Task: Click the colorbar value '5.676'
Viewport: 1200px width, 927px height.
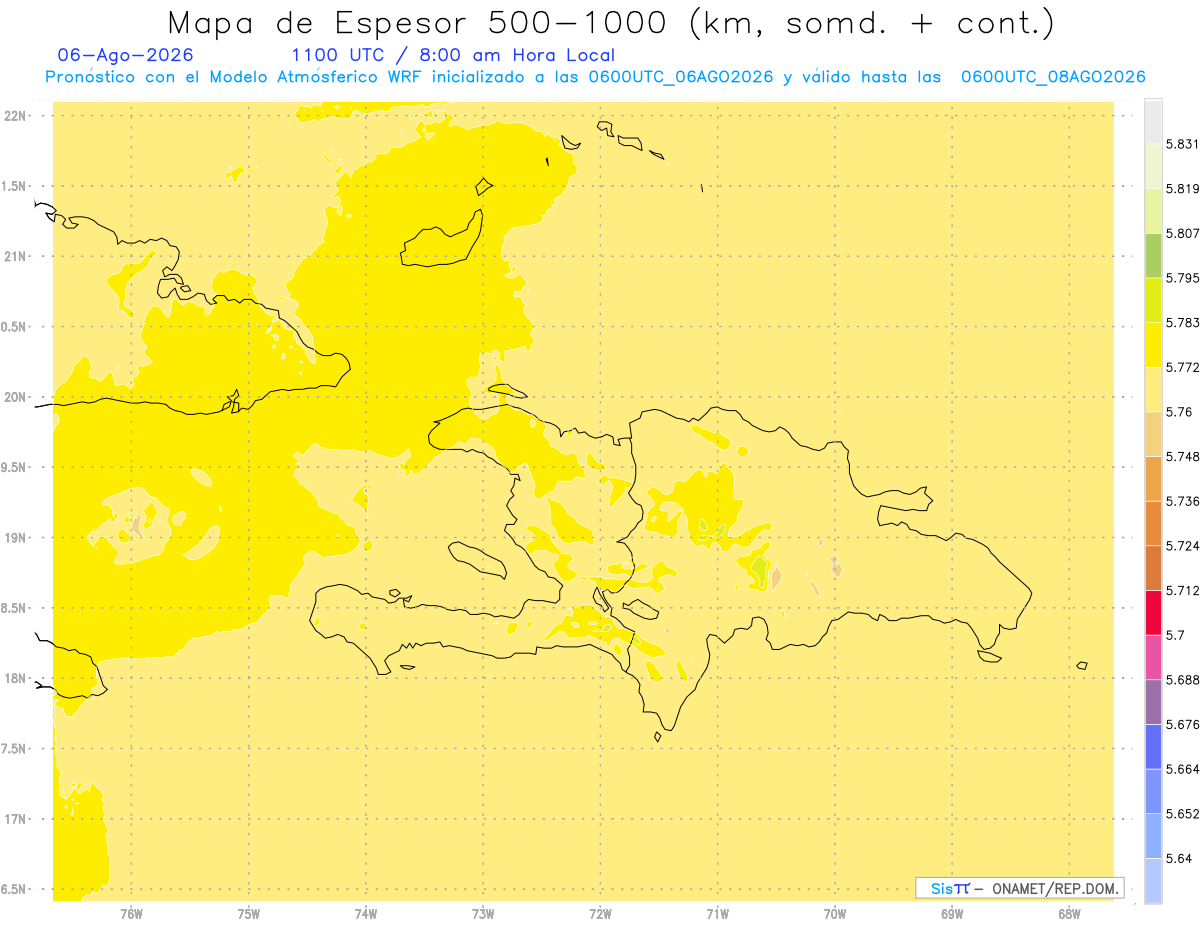Action: point(1182,724)
